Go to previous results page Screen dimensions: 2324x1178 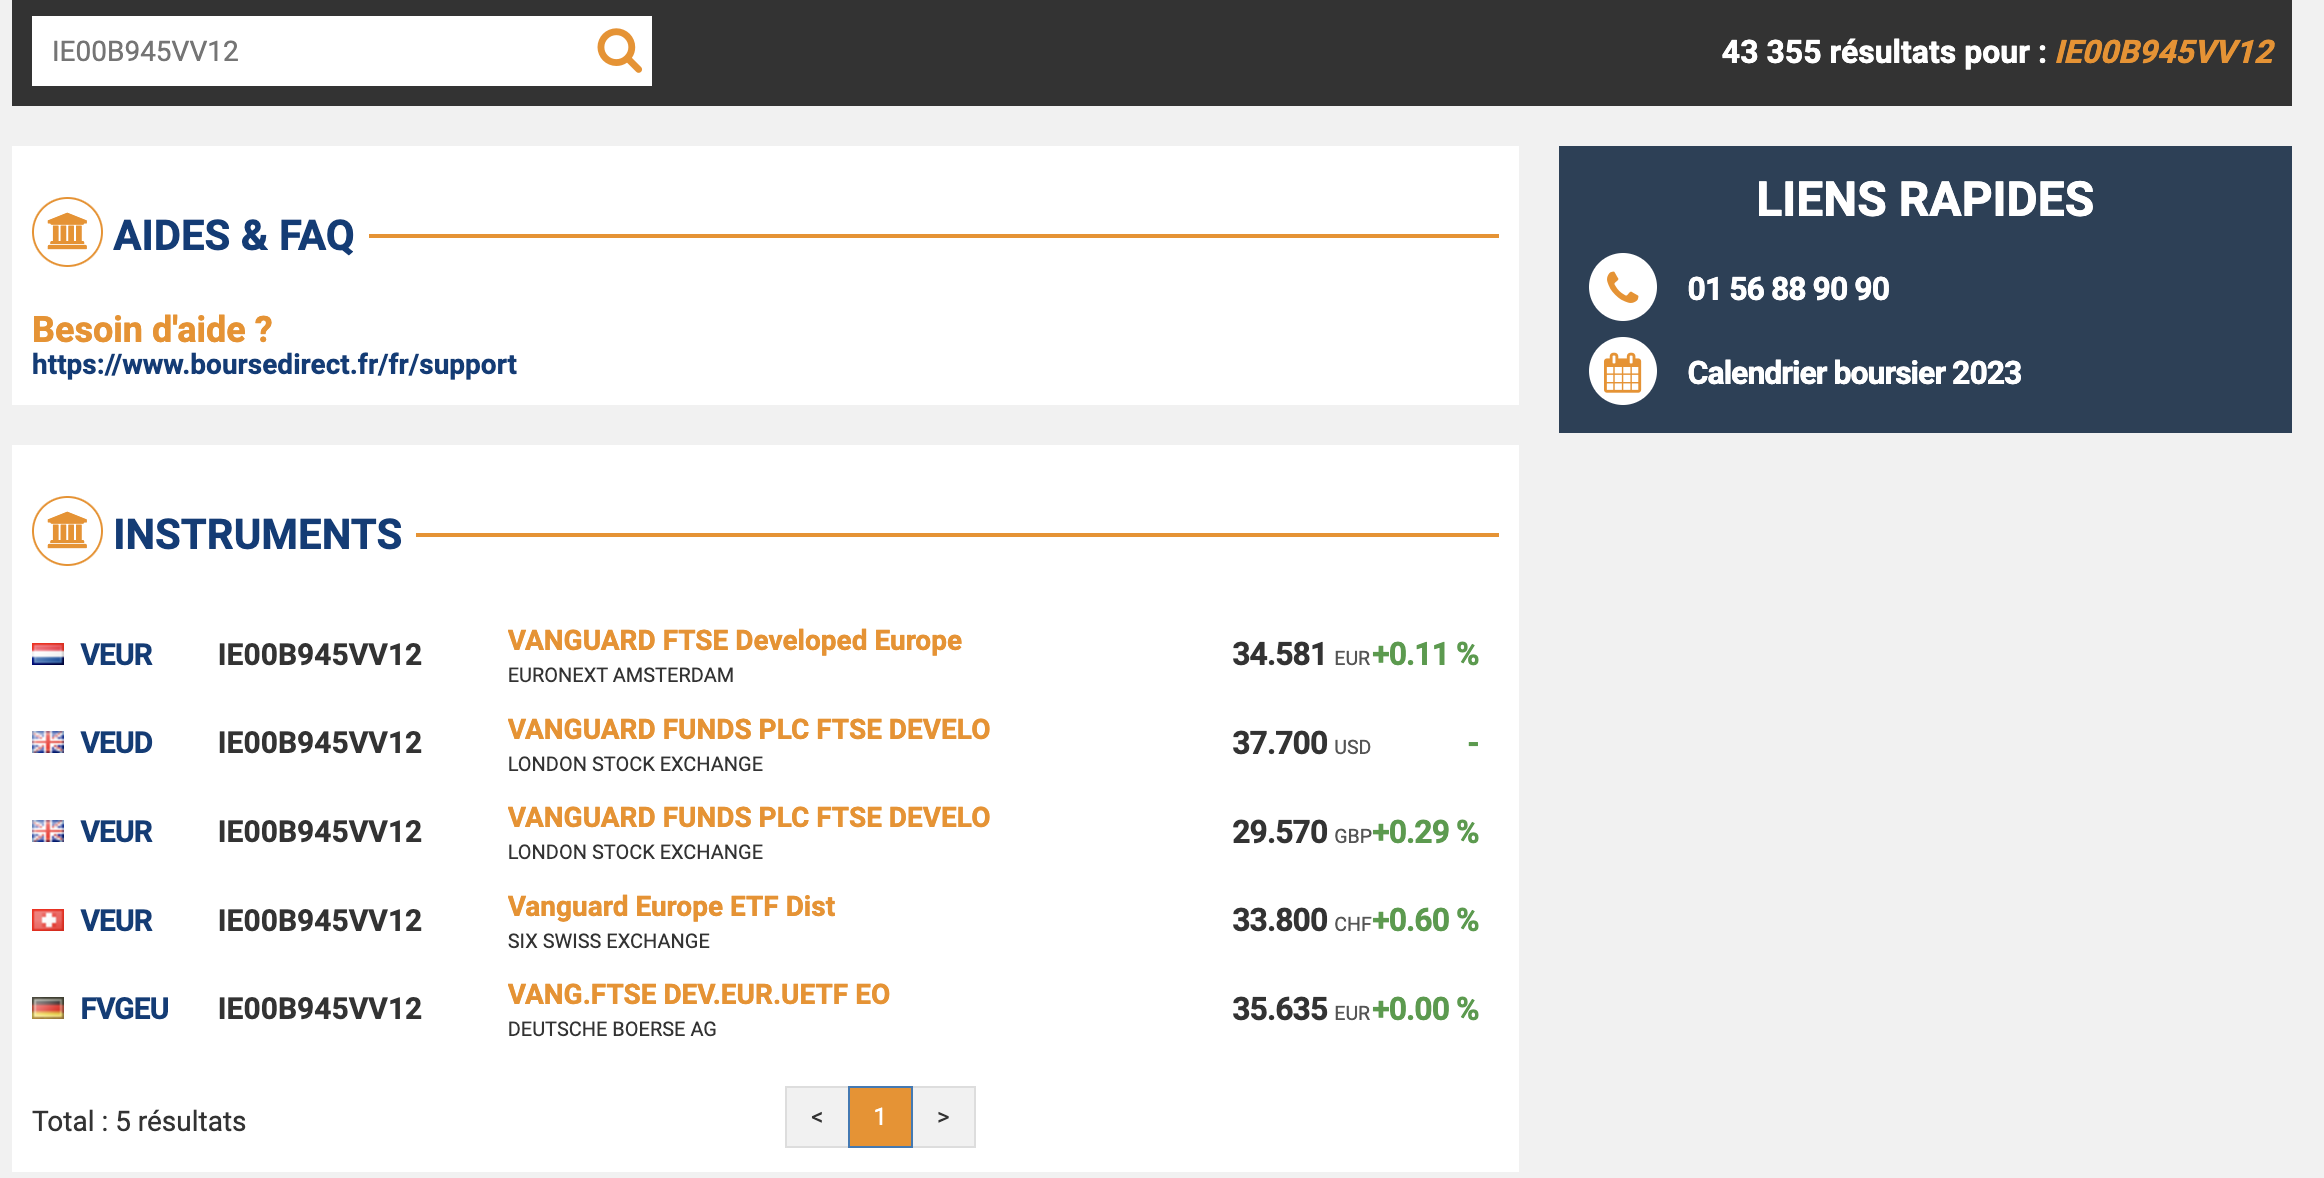coord(817,1117)
